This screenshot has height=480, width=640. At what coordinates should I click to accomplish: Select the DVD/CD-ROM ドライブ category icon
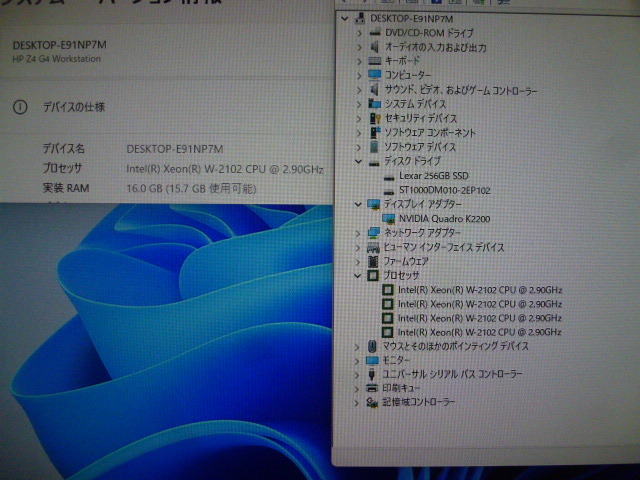[x=375, y=33]
